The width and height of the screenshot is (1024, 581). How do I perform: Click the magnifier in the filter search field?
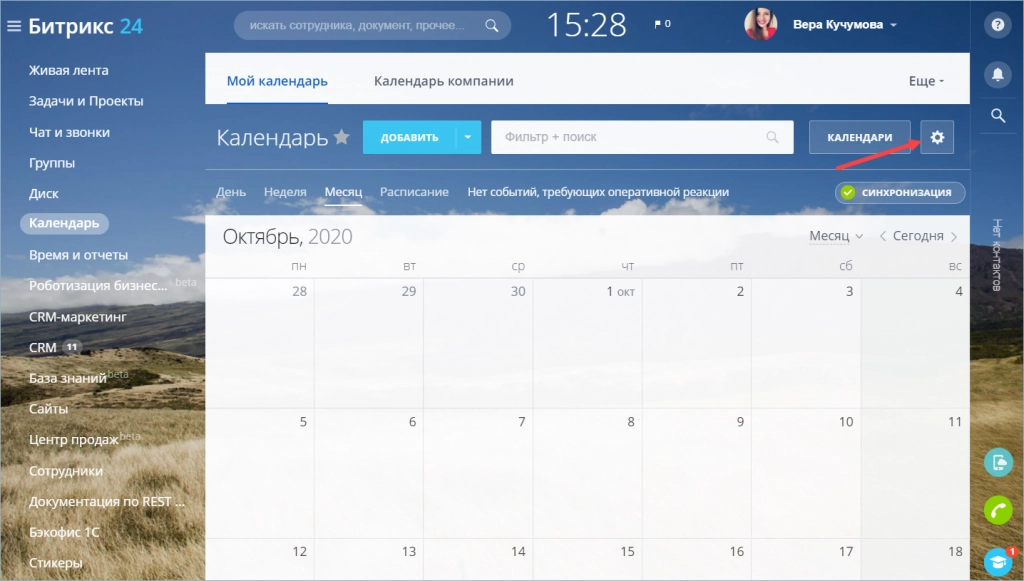tap(771, 137)
